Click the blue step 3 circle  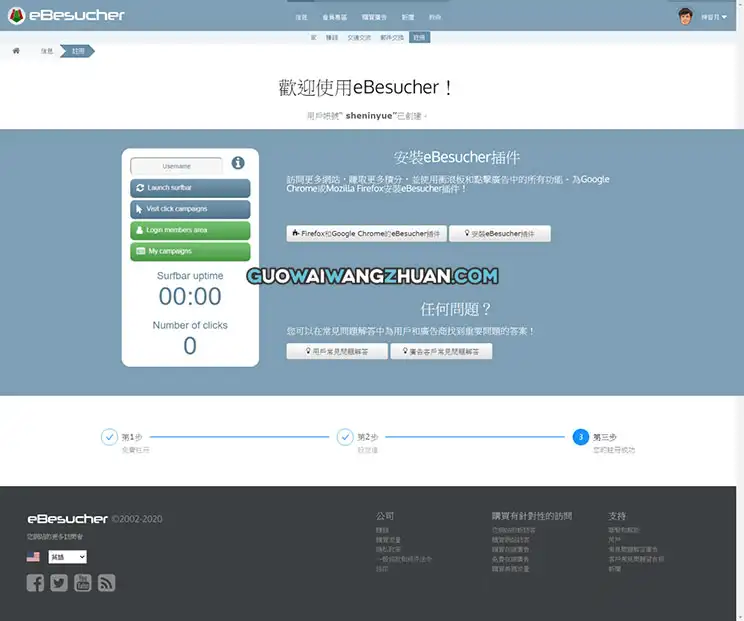[581, 437]
